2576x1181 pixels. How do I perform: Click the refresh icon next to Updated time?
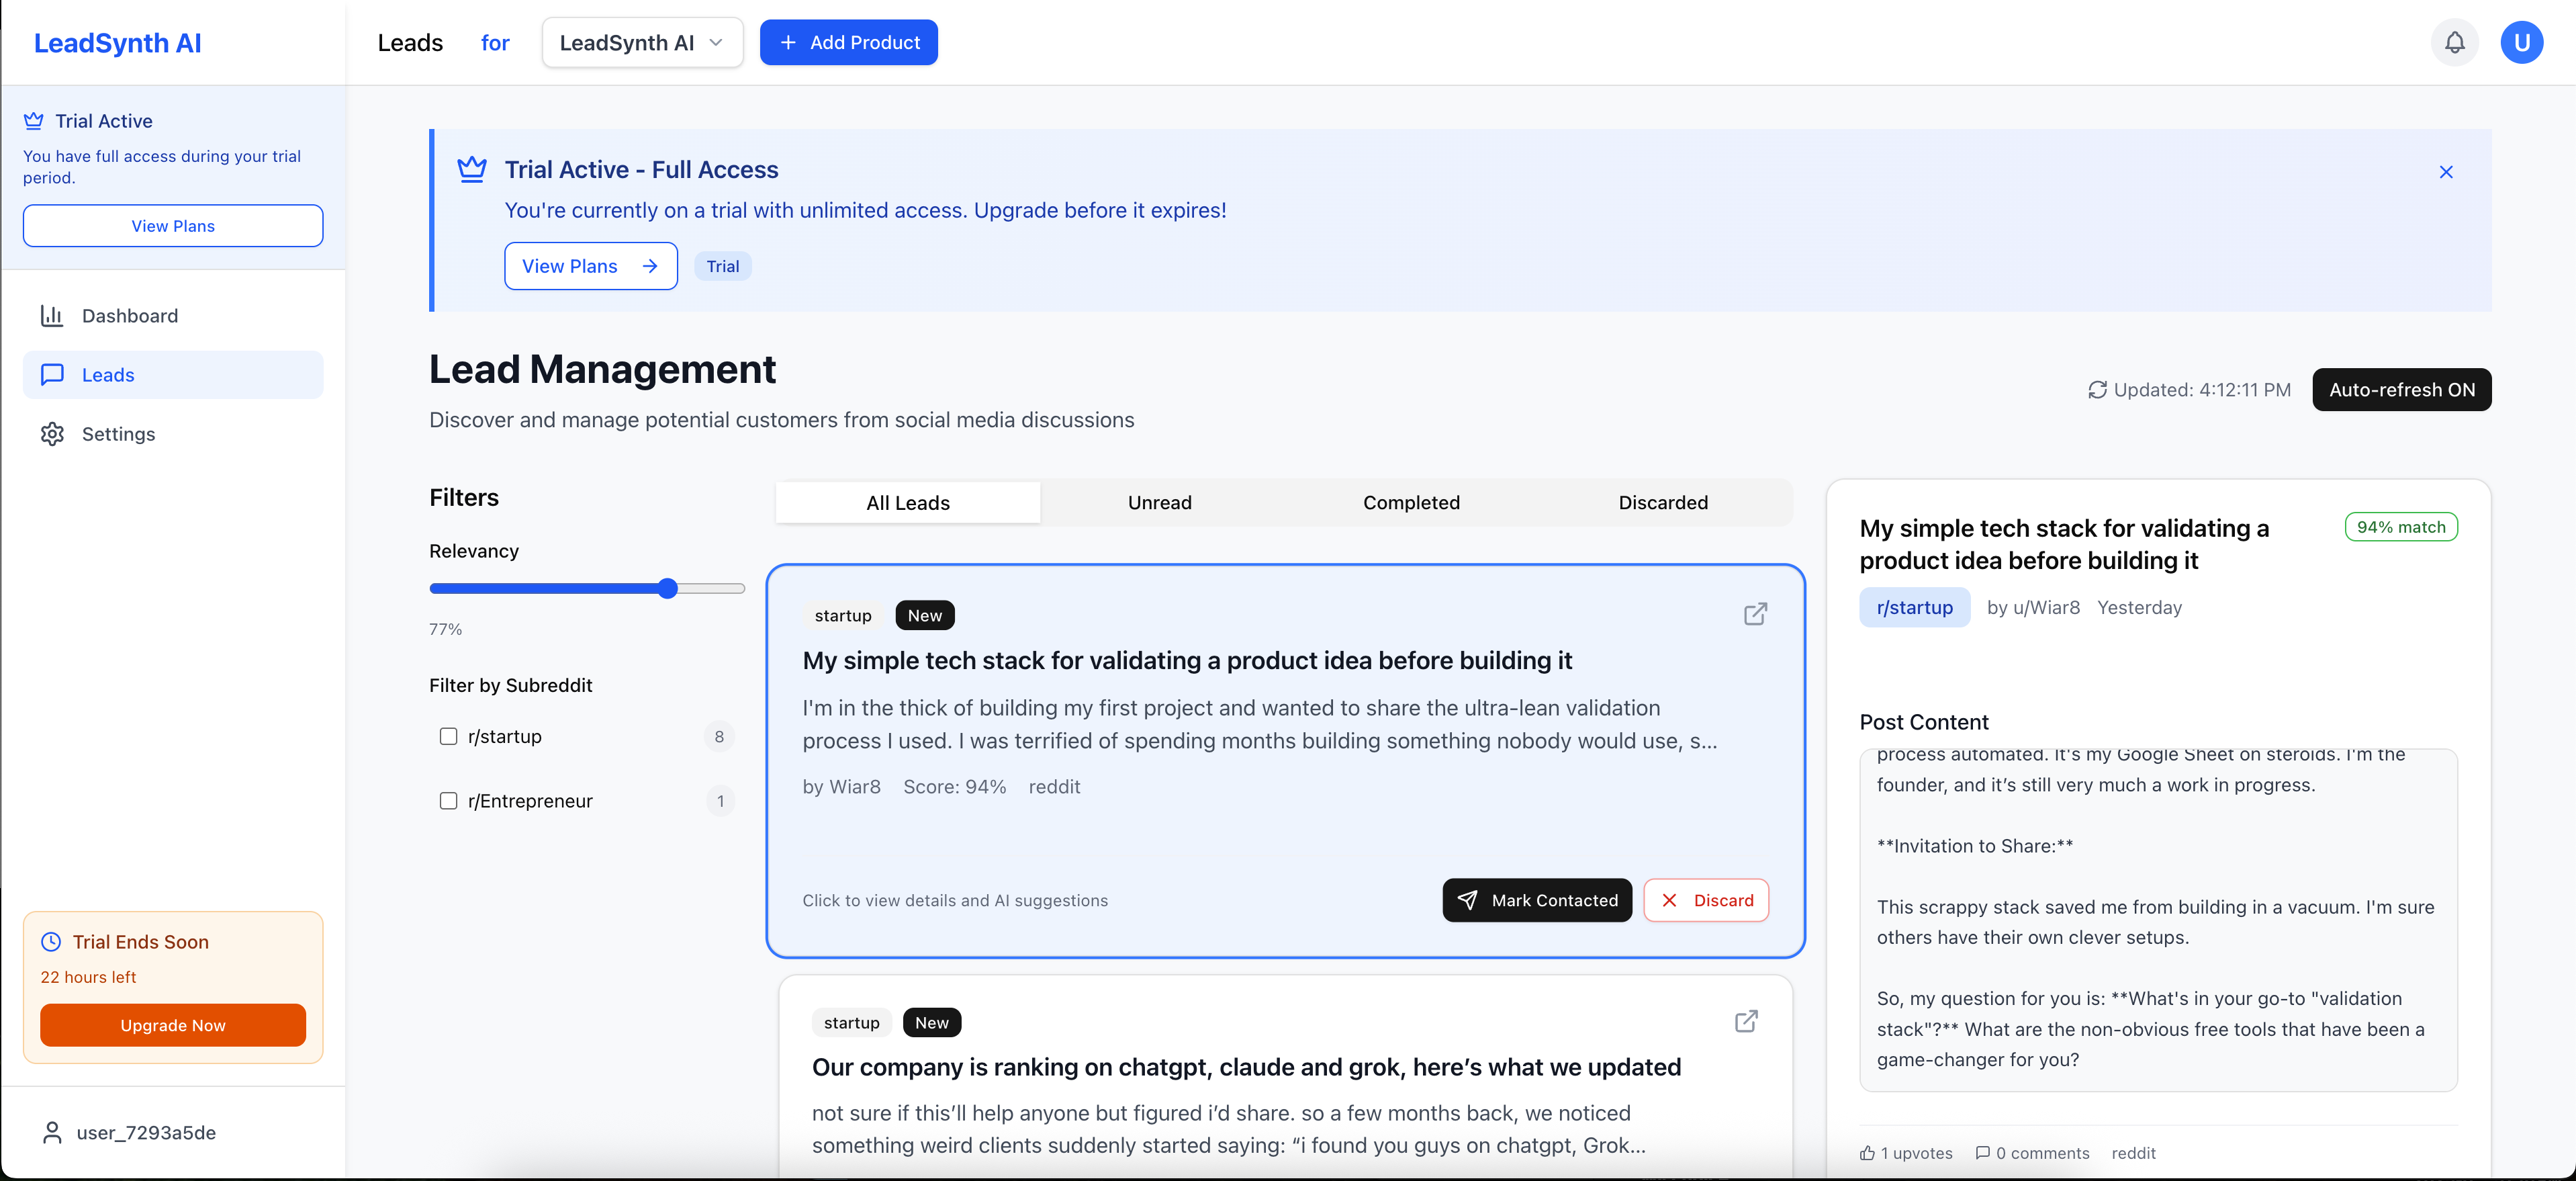pyautogui.click(x=2097, y=390)
